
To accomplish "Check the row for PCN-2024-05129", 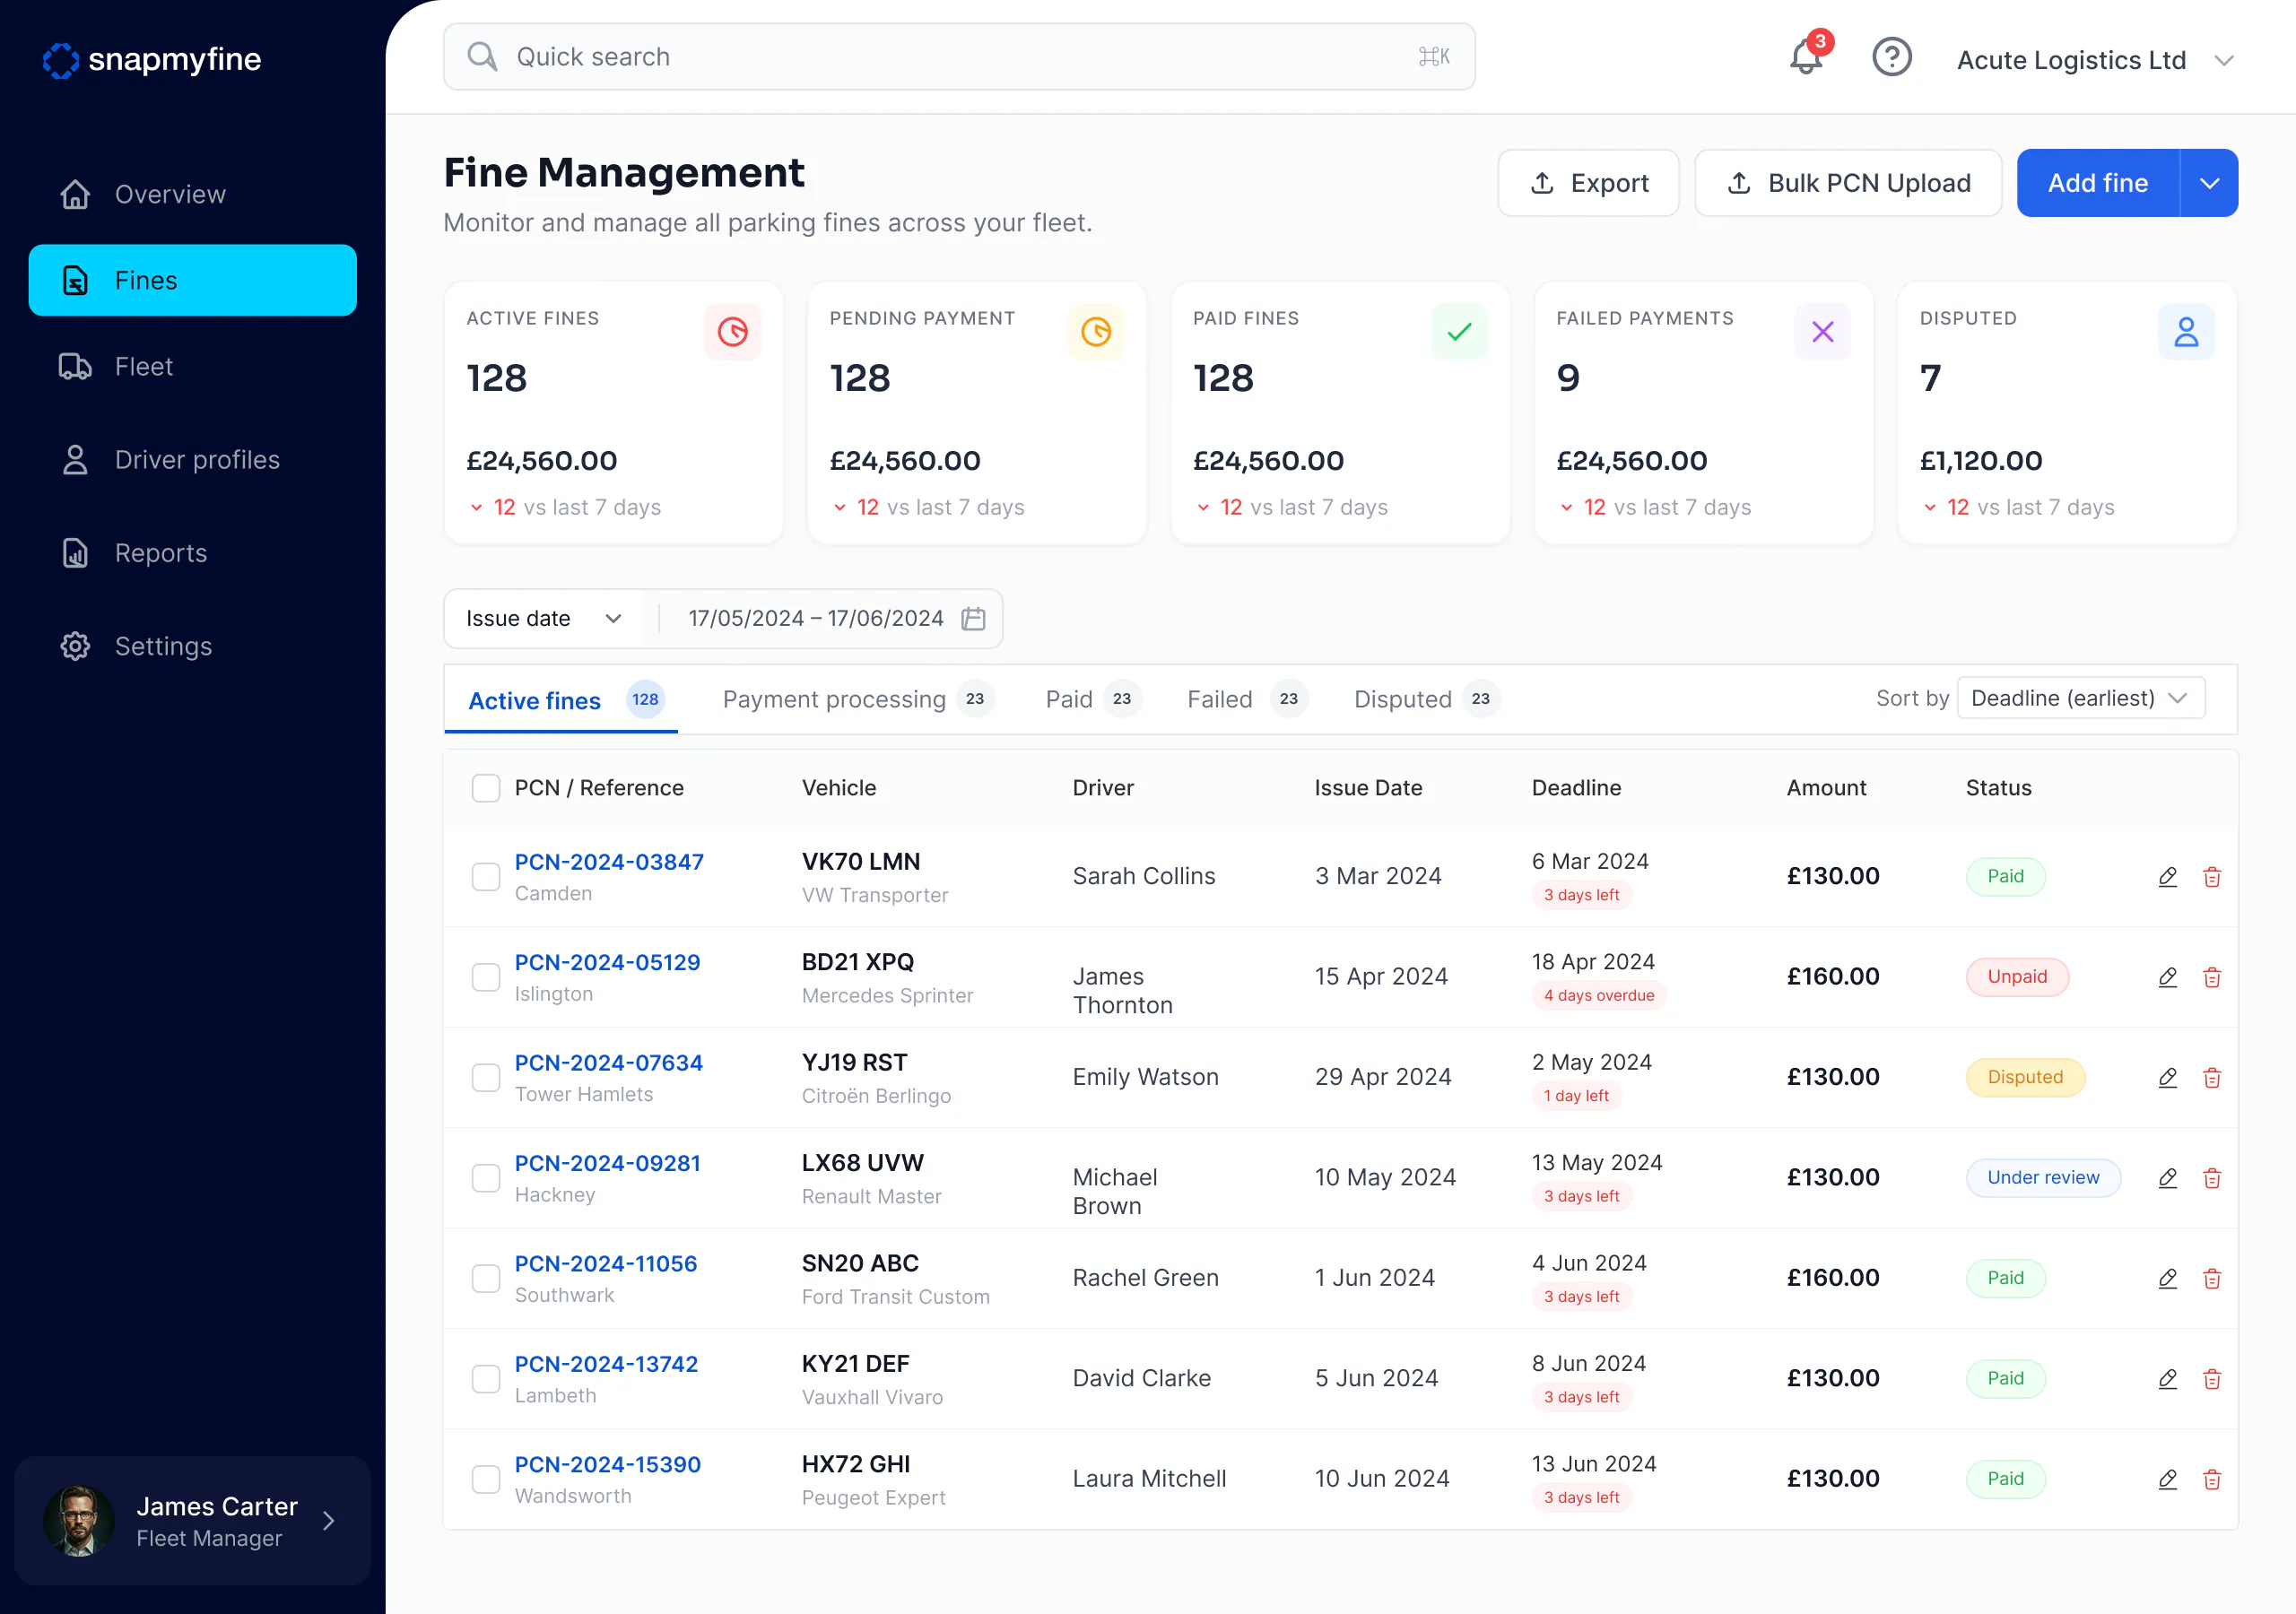I will 486,977.
